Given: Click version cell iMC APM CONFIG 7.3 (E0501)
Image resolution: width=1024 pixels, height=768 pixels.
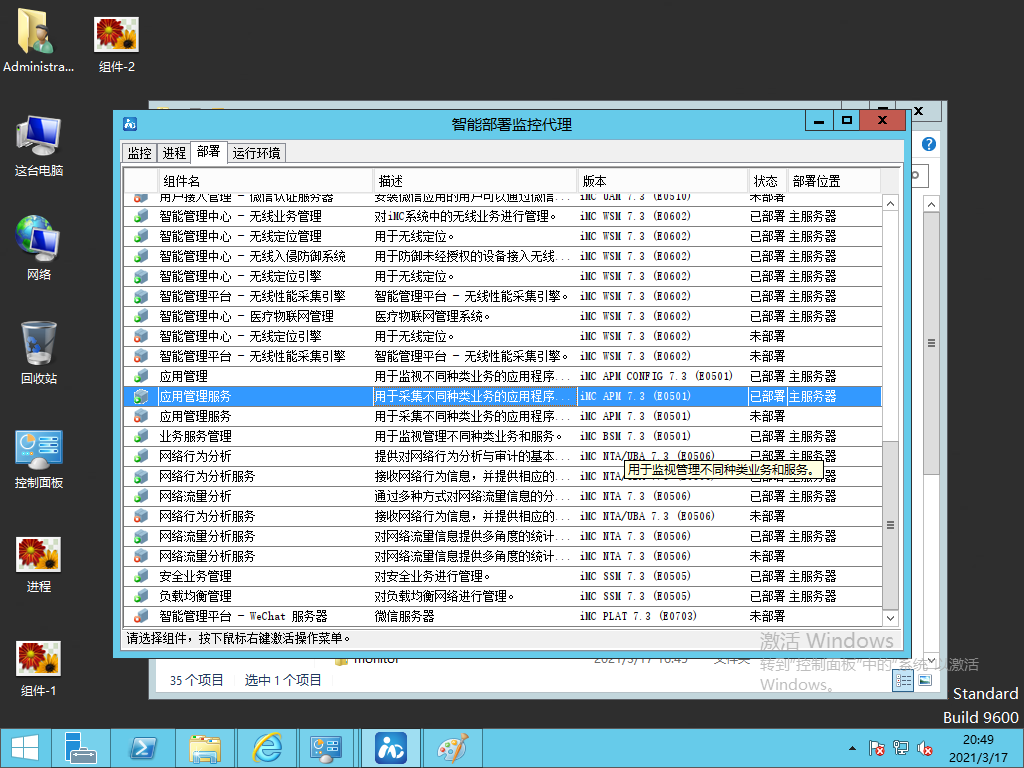Looking at the screenshot, I should pos(656,376).
